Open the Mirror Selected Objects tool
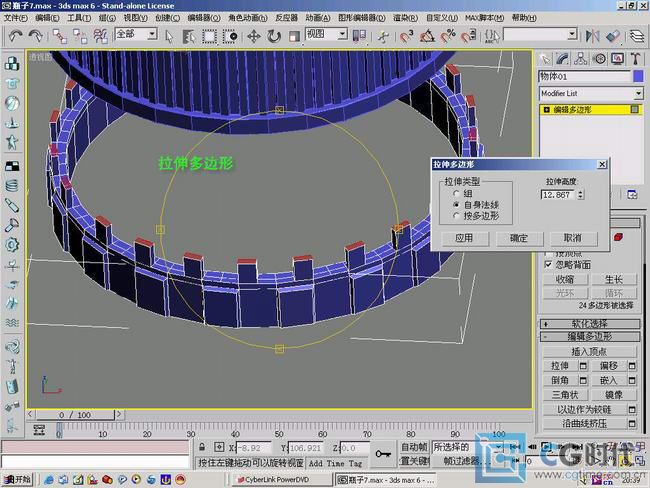 (592, 36)
